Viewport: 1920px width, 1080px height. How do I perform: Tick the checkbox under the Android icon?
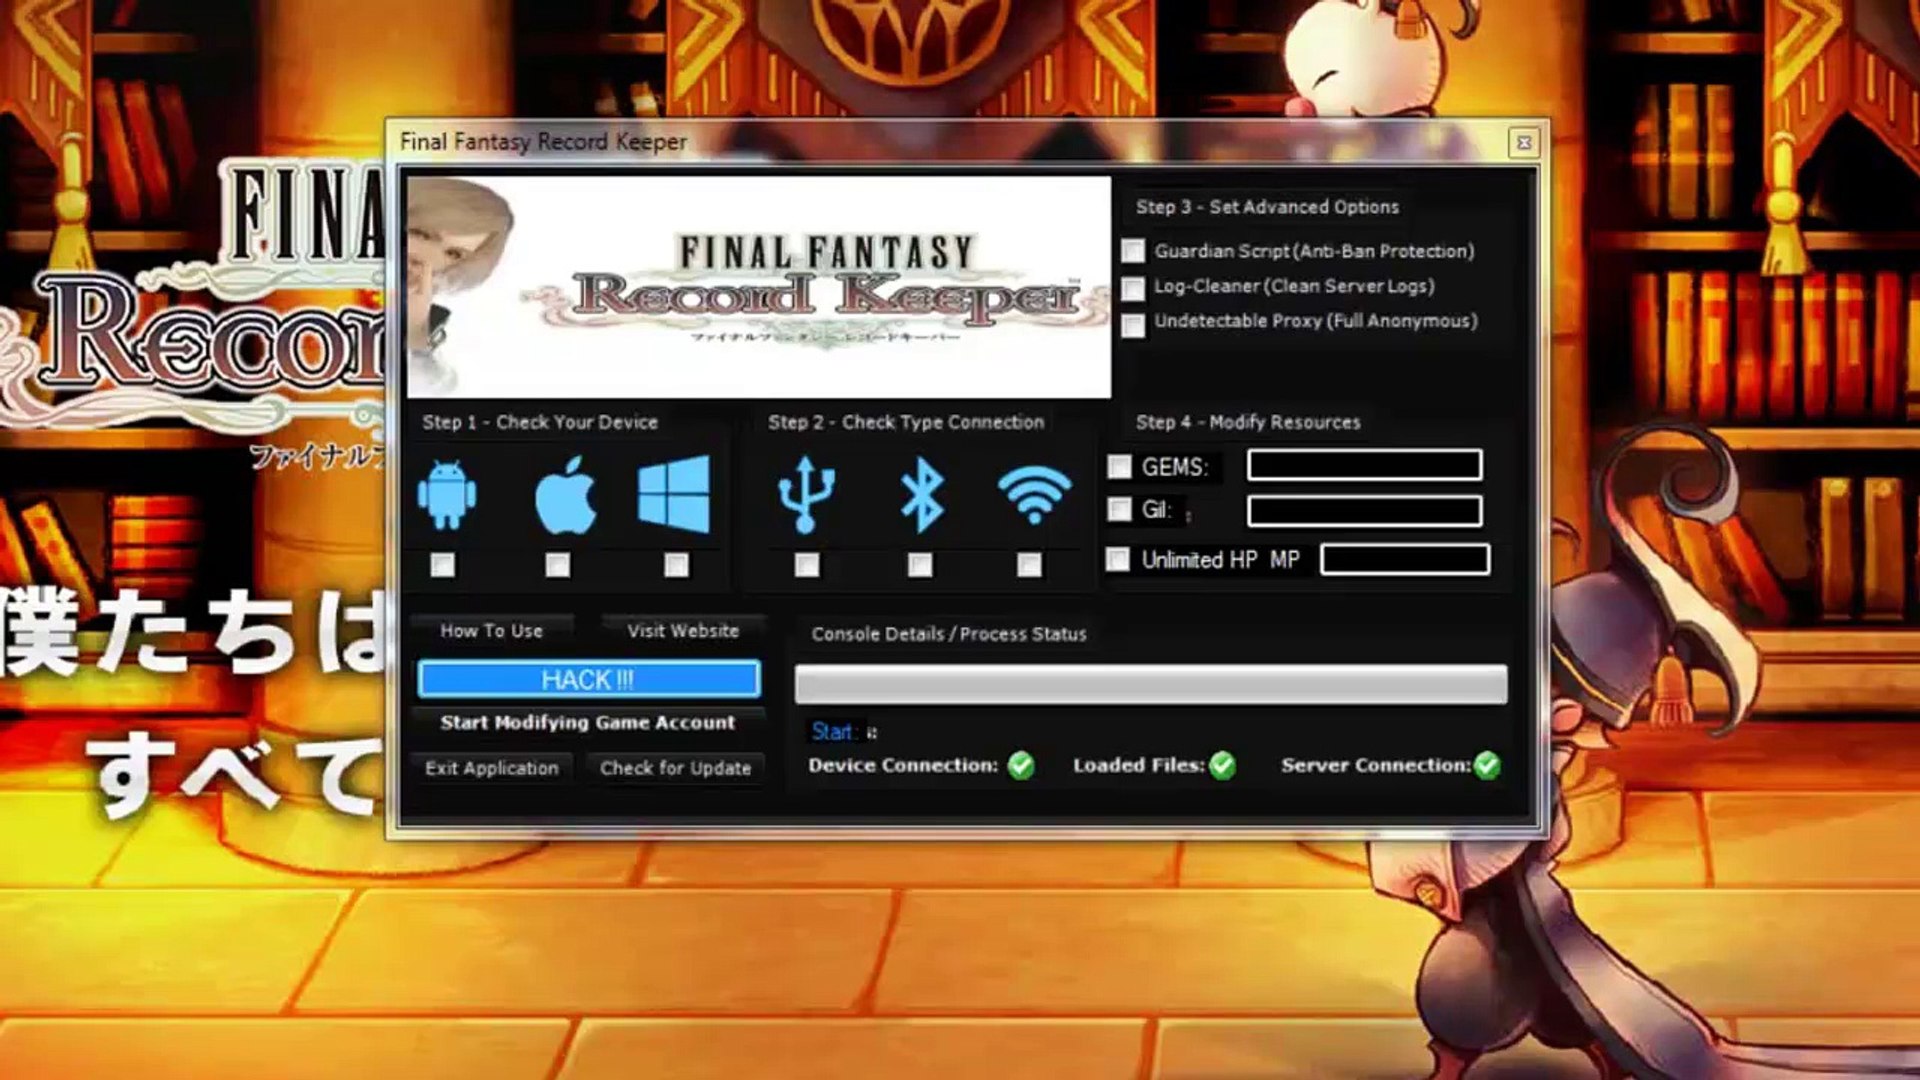442,566
